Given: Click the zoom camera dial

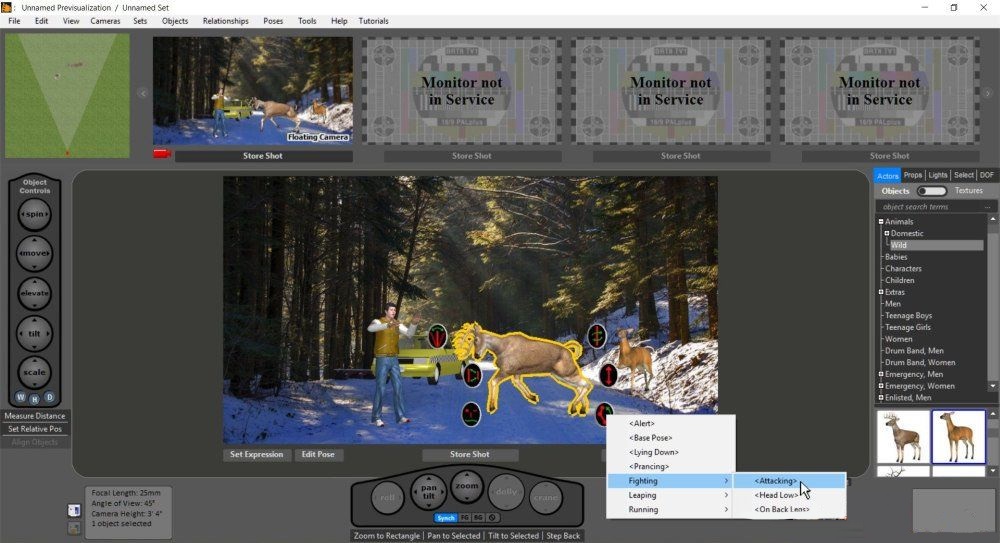Looking at the screenshot, I should click(x=467, y=486).
